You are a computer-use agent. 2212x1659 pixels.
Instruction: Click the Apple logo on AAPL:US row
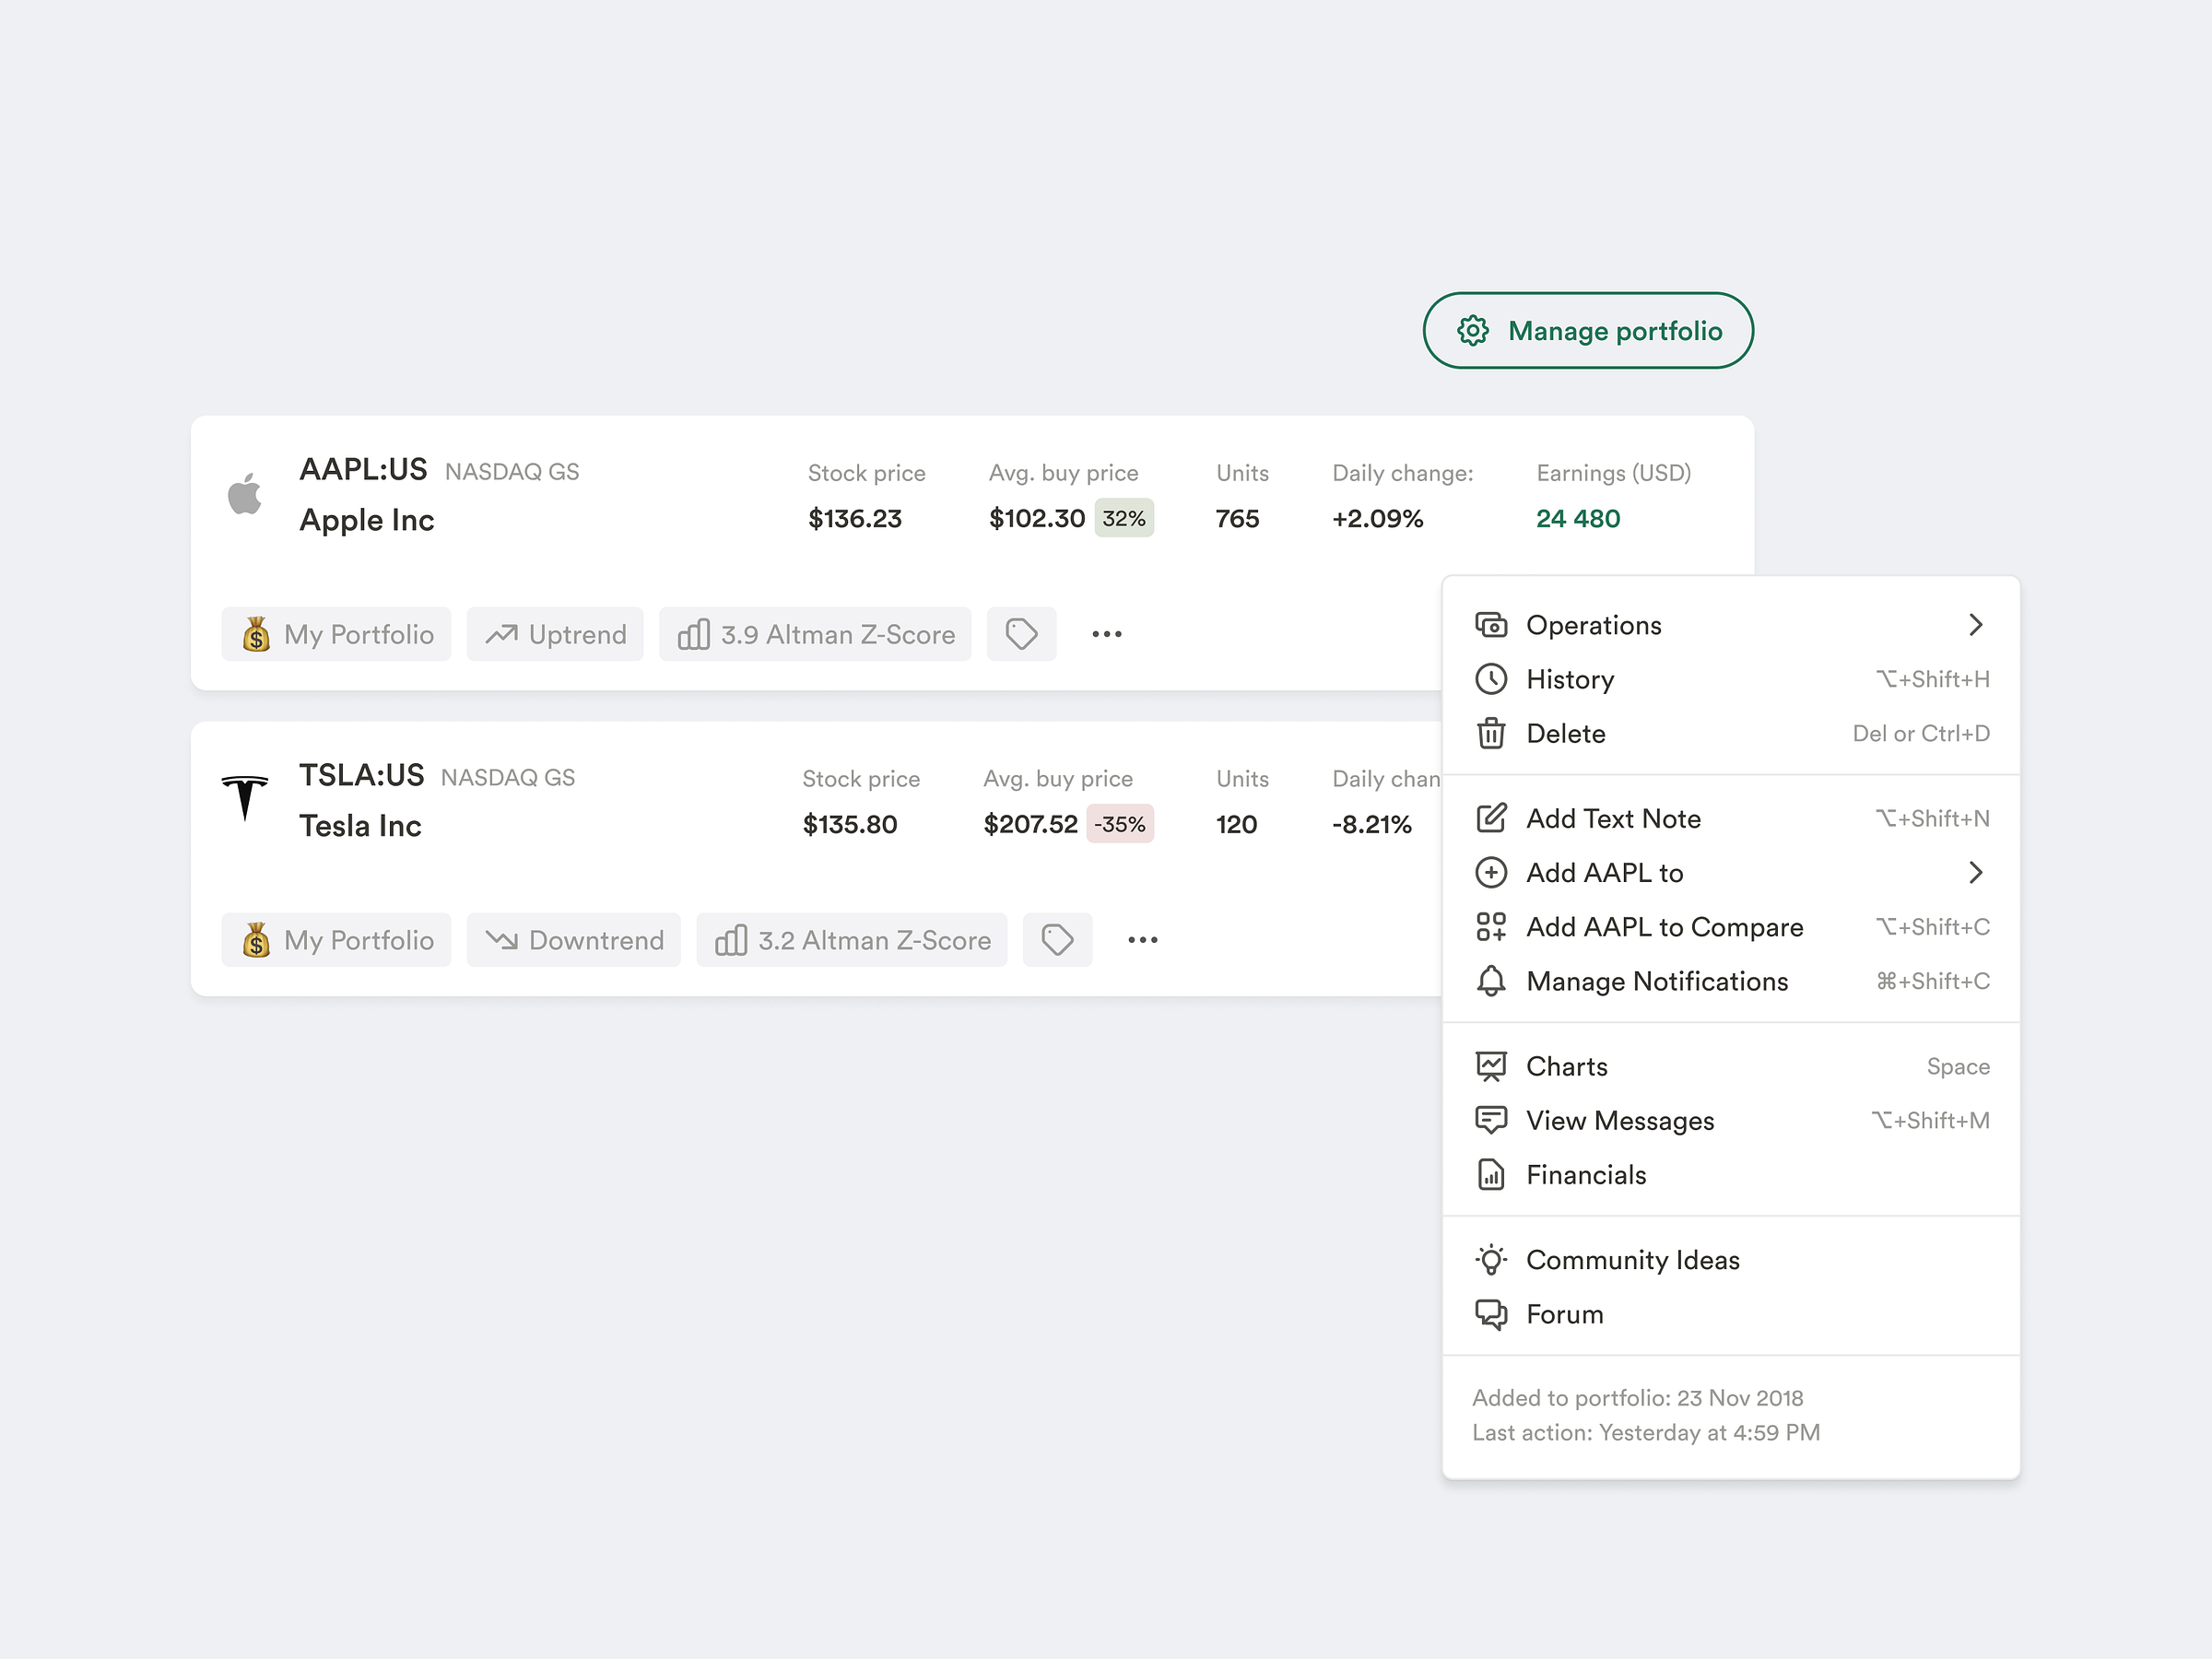pyautogui.click(x=245, y=492)
